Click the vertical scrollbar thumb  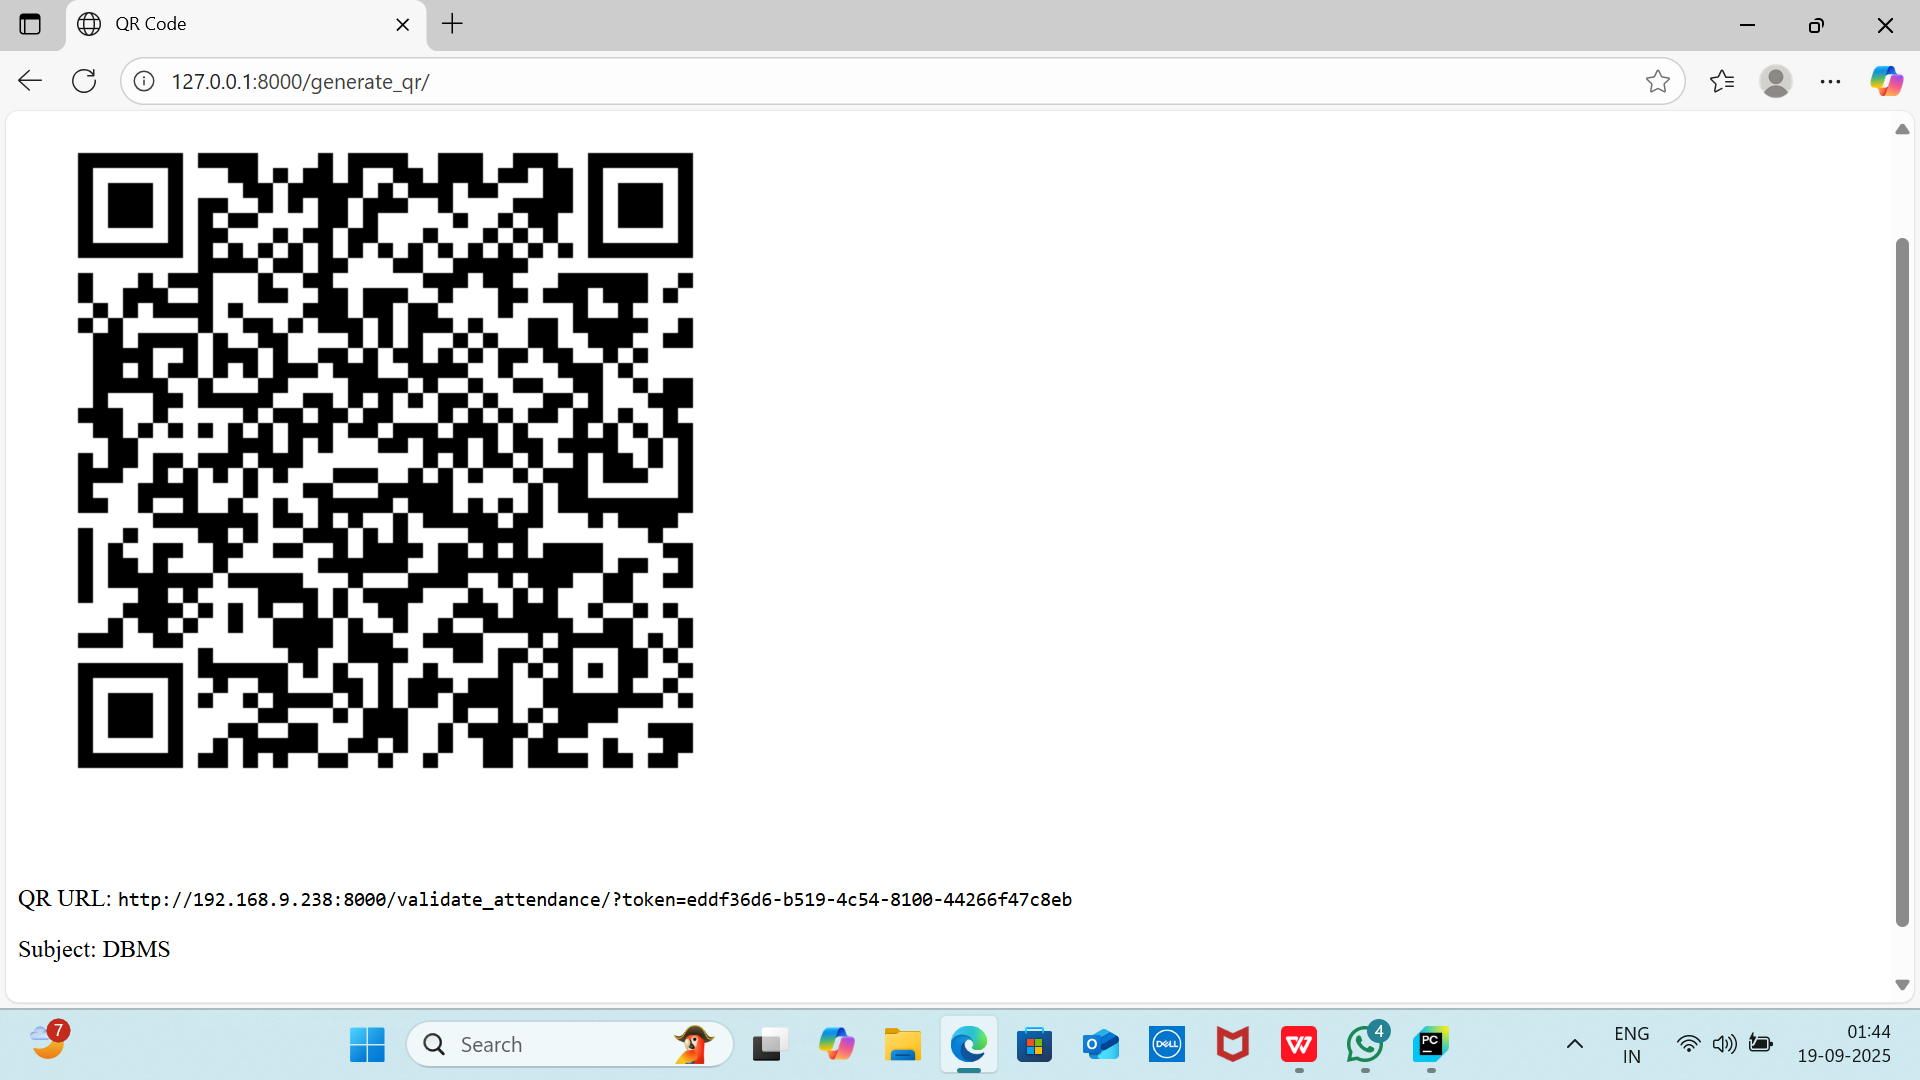(x=1902, y=582)
